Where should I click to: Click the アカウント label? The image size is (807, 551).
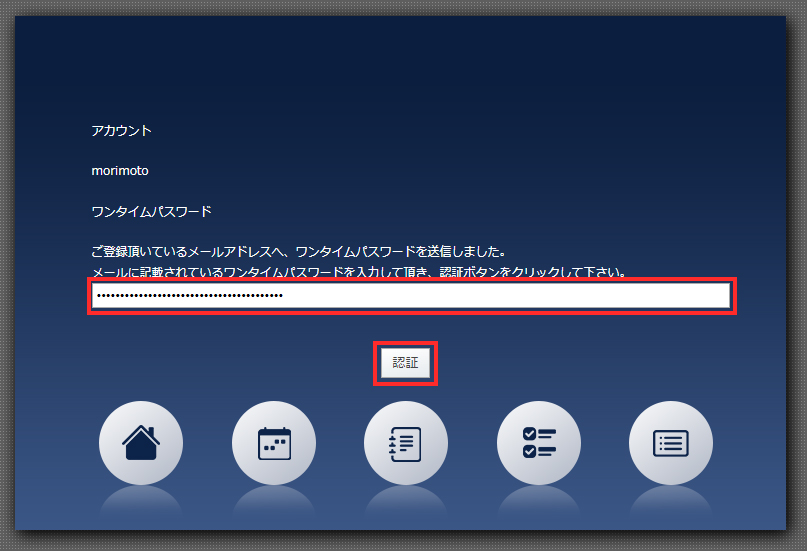121,131
